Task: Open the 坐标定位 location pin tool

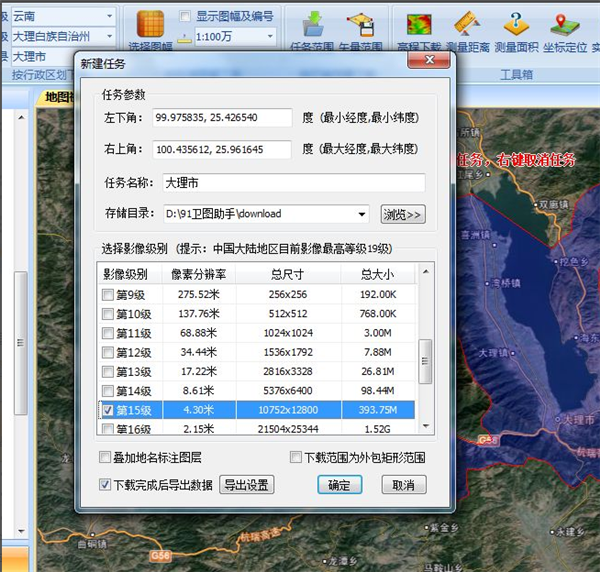Action: tap(564, 24)
